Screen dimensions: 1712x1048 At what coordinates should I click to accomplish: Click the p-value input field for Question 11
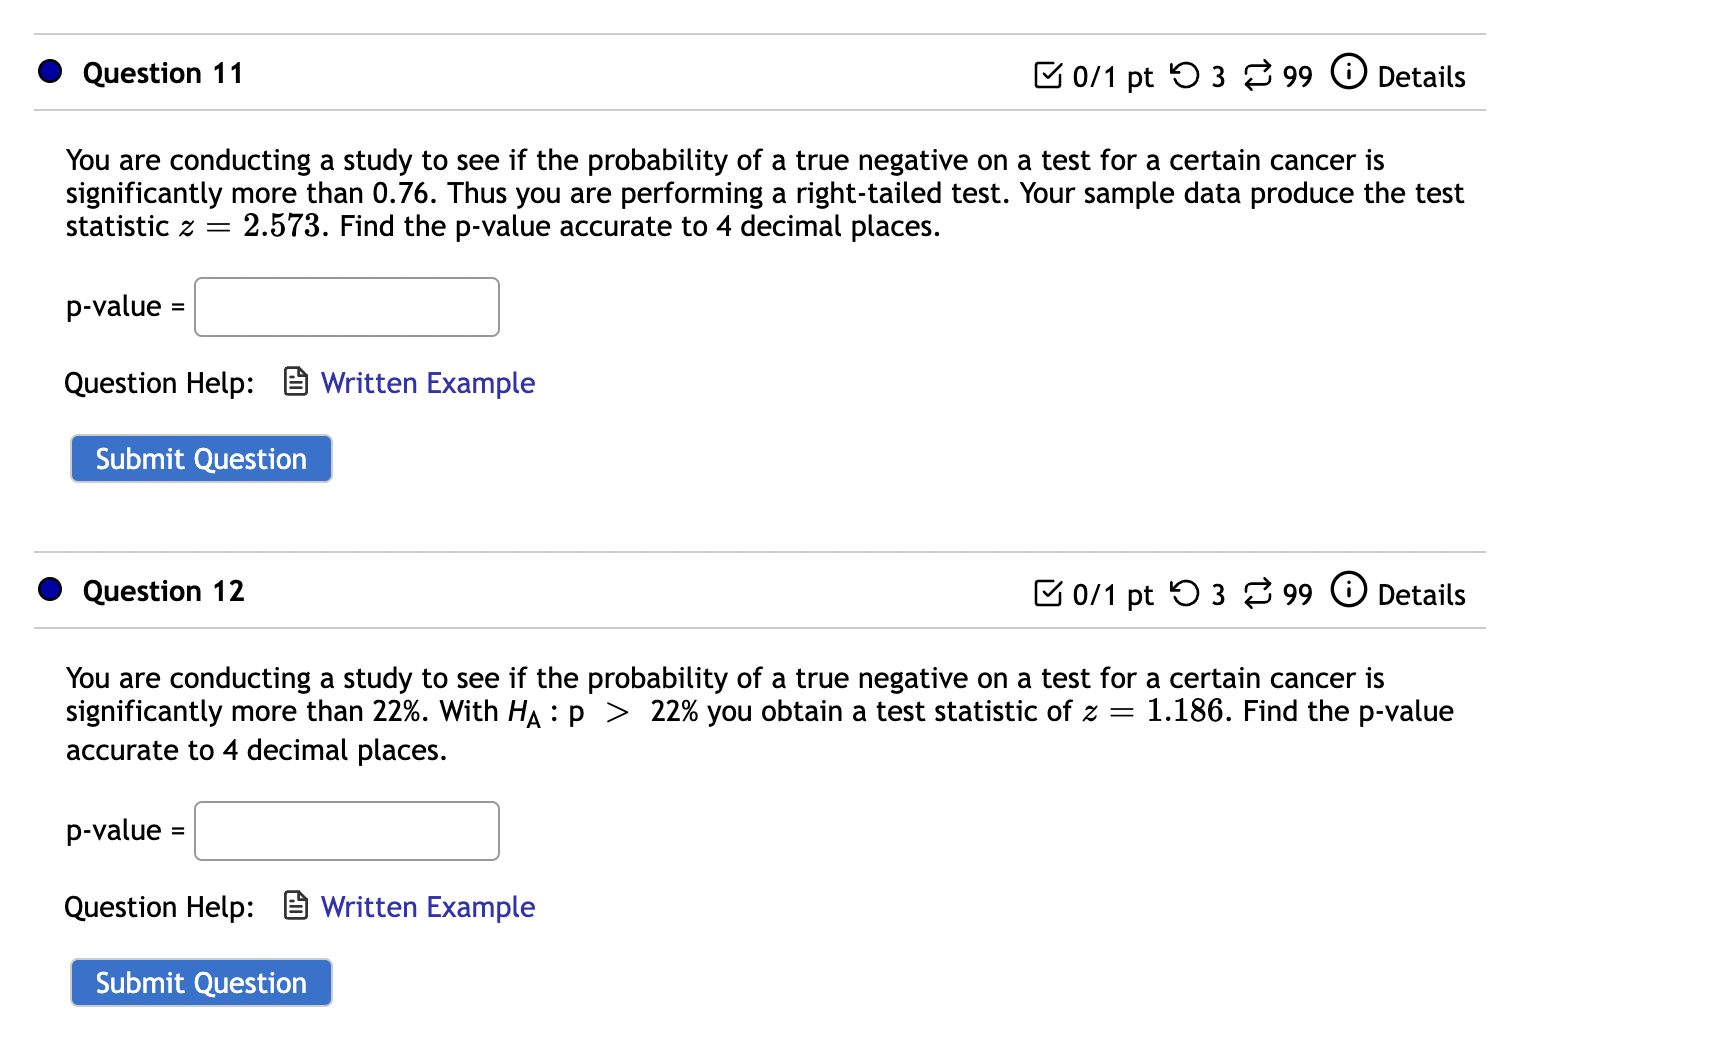346,306
